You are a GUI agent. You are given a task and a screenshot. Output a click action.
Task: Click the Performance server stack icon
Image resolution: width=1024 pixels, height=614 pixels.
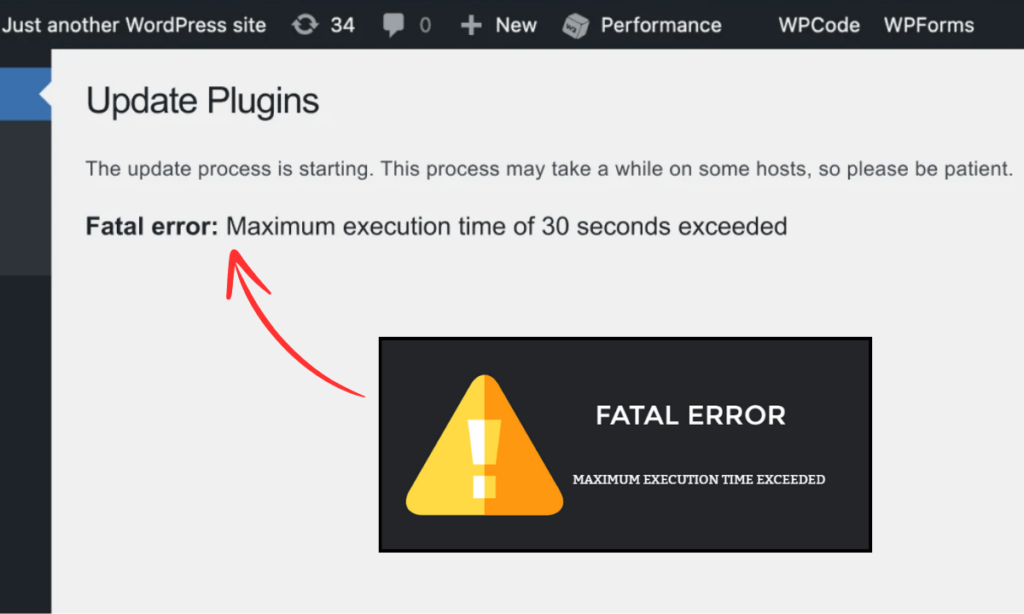click(x=574, y=25)
